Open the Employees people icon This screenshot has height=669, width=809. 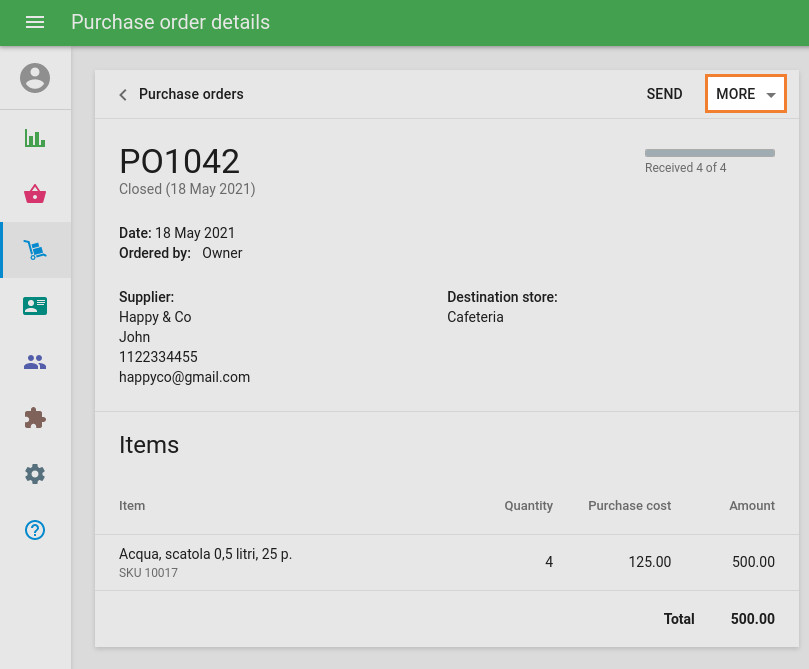[35, 362]
